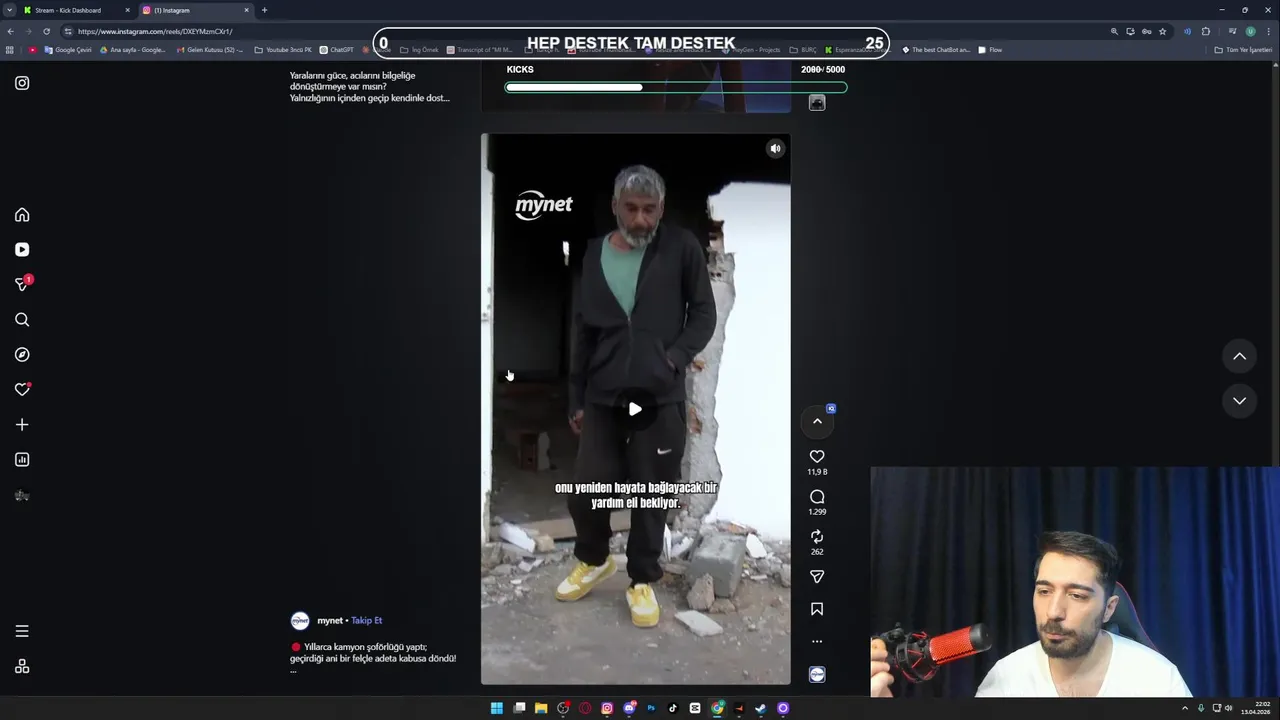This screenshot has width=1280, height=720.
Task: Zoom page via magnifier icon in address bar
Action: [1114, 31]
